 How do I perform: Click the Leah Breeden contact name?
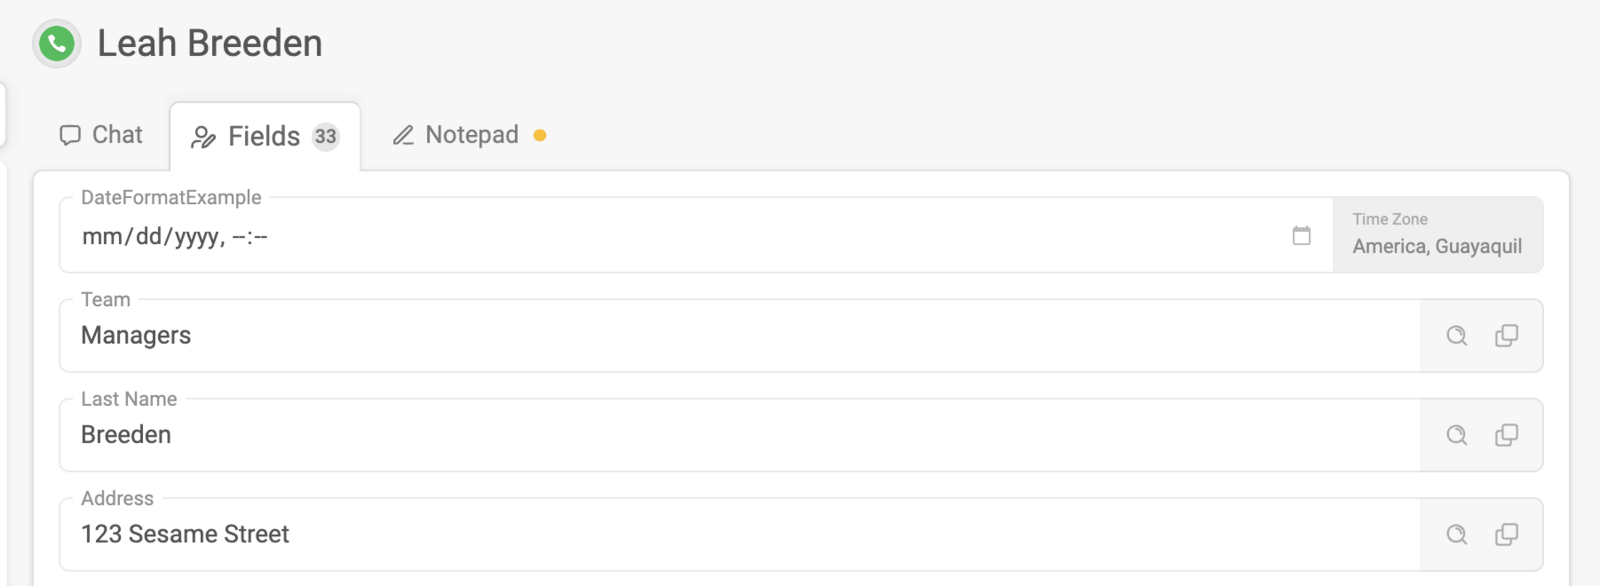[x=210, y=44]
